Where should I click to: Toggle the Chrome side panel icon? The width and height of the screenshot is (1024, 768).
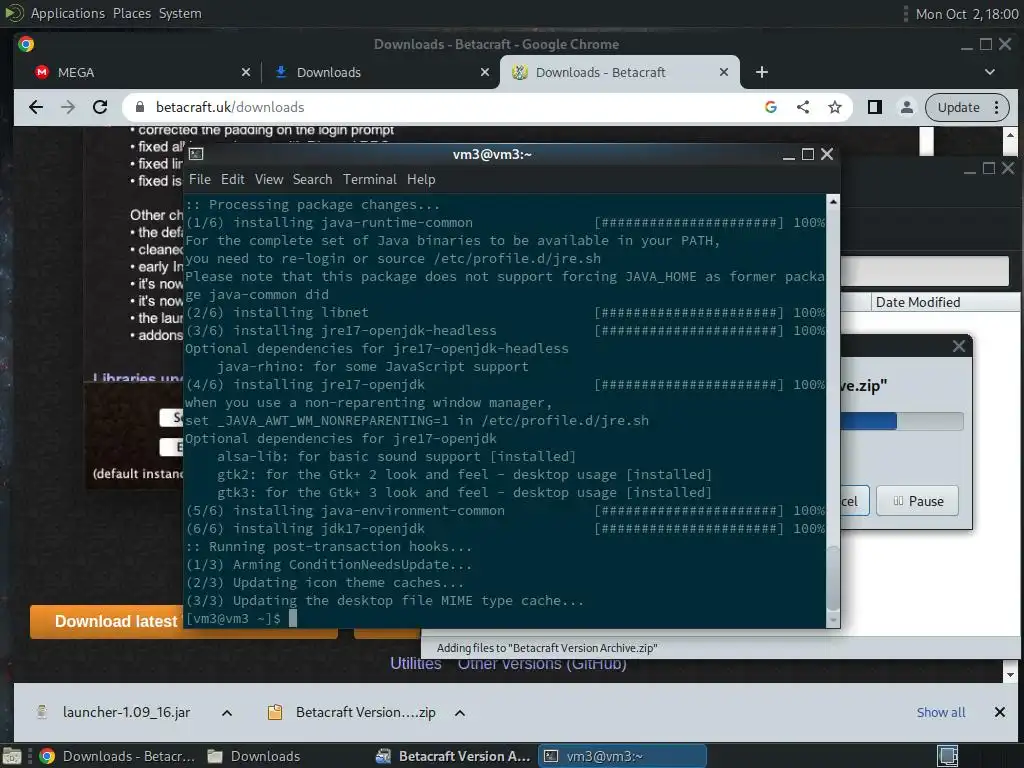[x=874, y=107]
